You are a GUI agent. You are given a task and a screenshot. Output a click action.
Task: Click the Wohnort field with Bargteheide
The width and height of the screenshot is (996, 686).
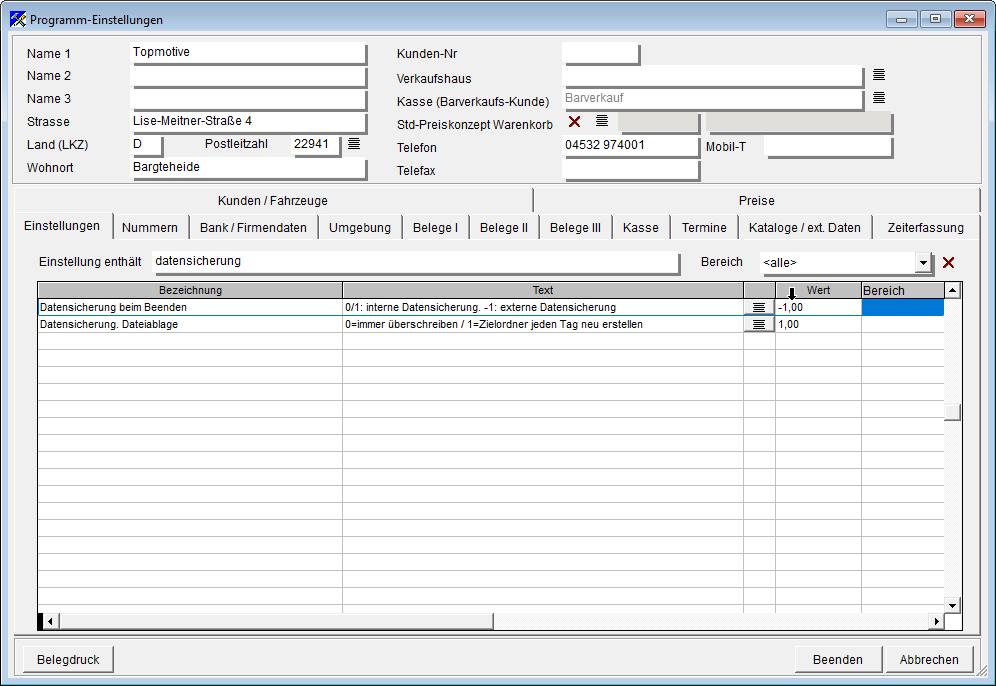click(248, 168)
